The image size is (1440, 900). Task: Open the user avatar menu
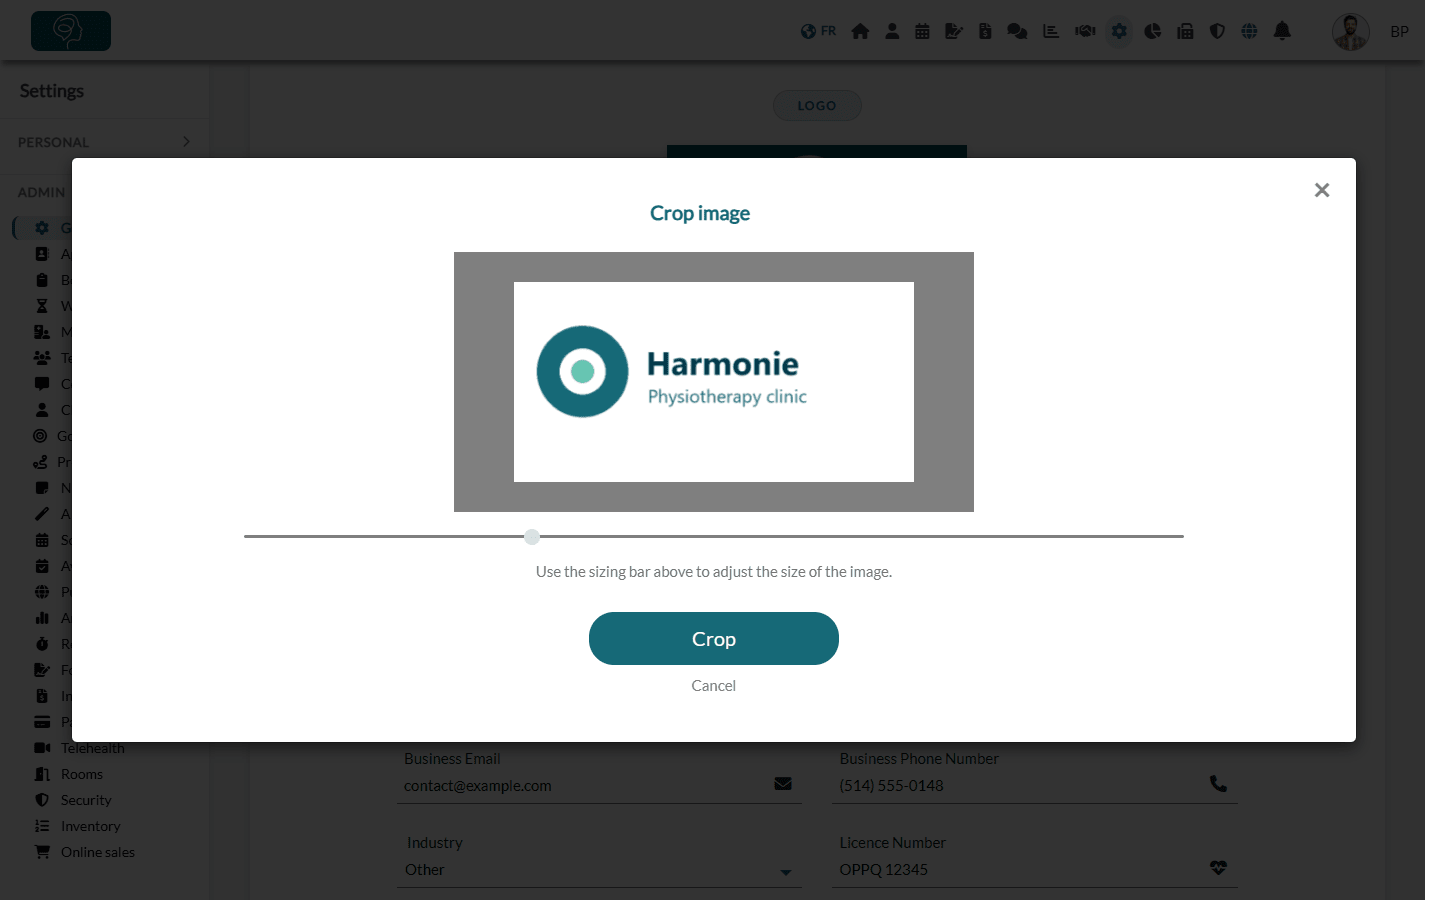pos(1351,32)
